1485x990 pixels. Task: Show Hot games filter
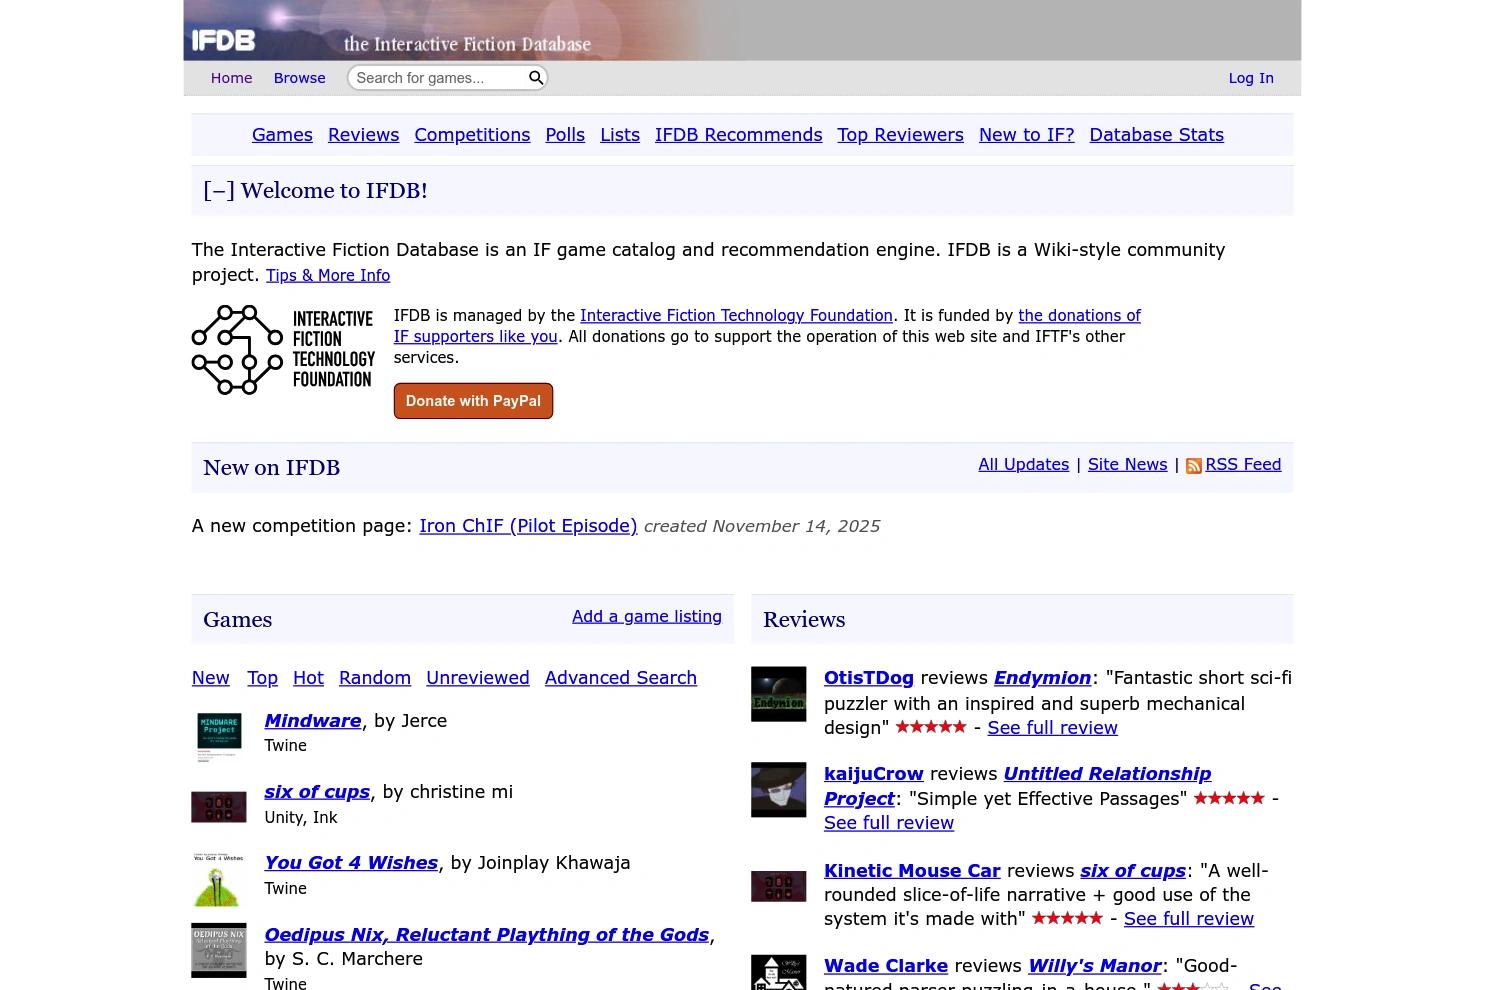click(x=308, y=678)
